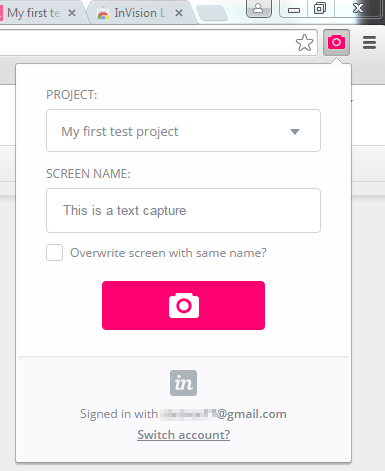Image resolution: width=385 pixels, height=471 pixels.
Task: Expand the Project dropdown arrow
Action: pyautogui.click(x=295, y=132)
